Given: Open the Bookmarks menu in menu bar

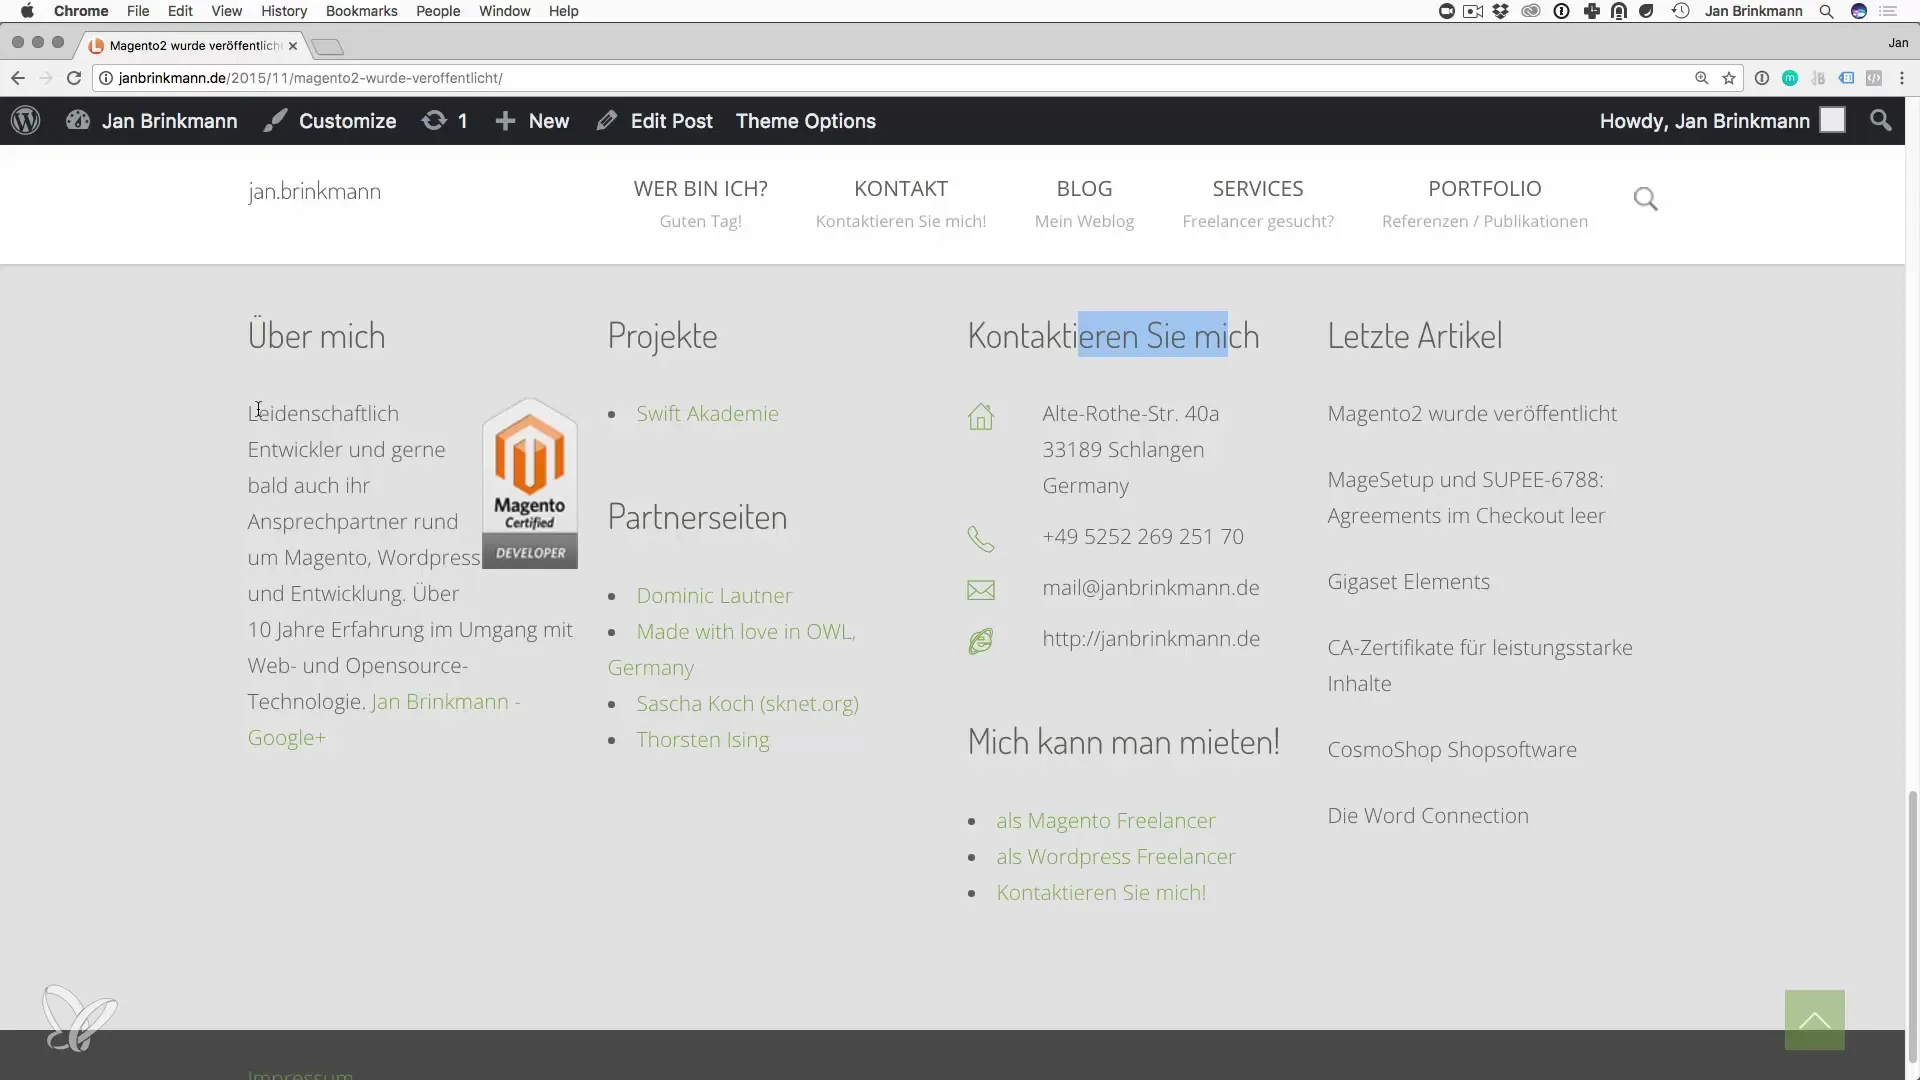Looking at the screenshot, I should click(x=361, y=11).
